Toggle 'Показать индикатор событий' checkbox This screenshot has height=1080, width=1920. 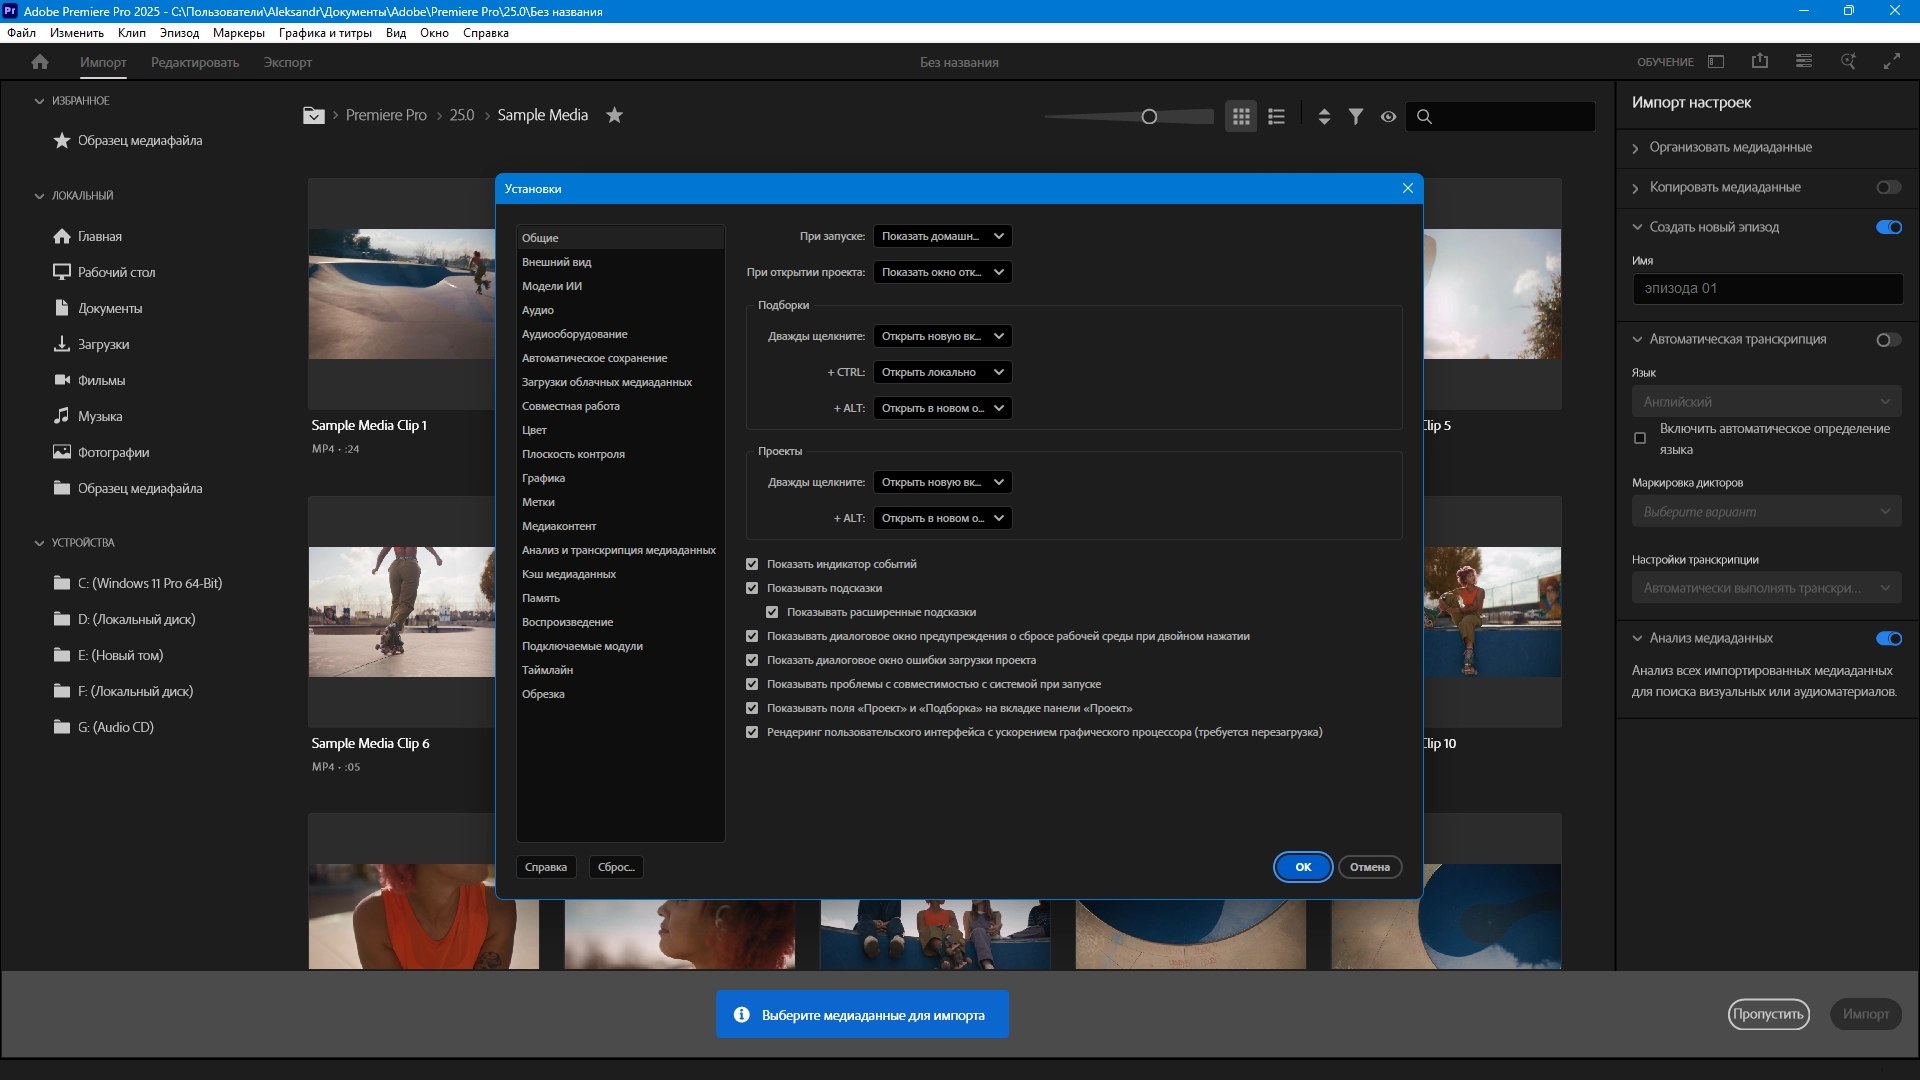tap(752, 564)
